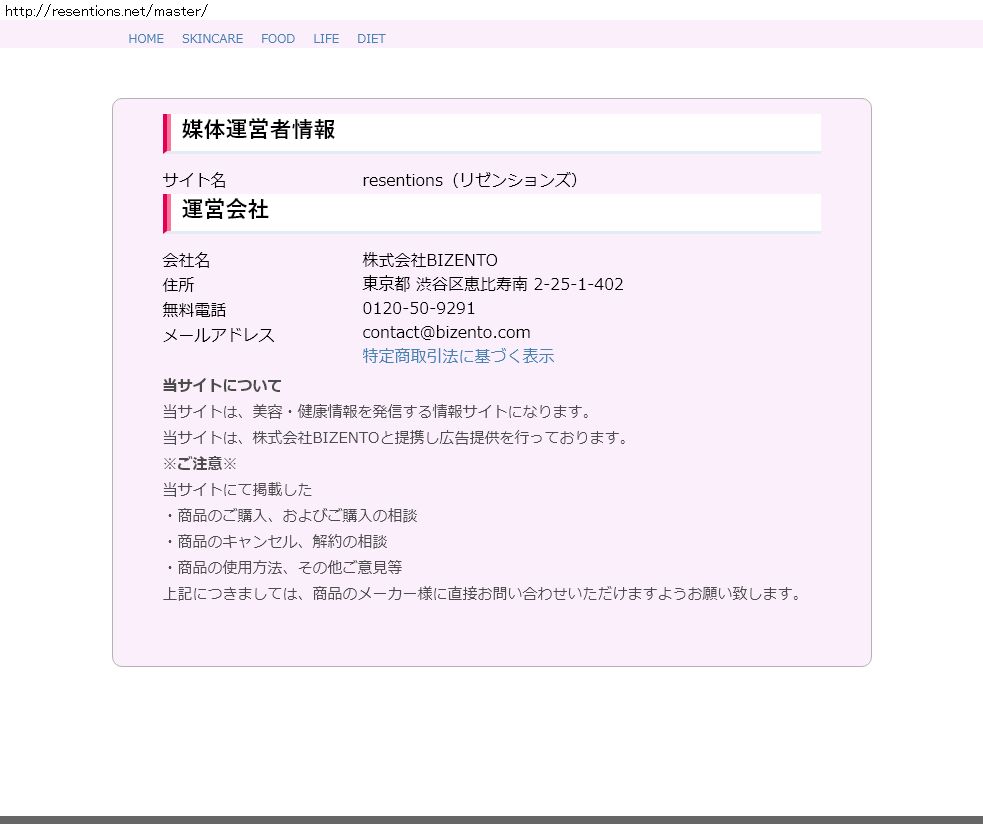Click the site name resentions（リゼンションズ）

pyautogui.click(x=470, y=180)
